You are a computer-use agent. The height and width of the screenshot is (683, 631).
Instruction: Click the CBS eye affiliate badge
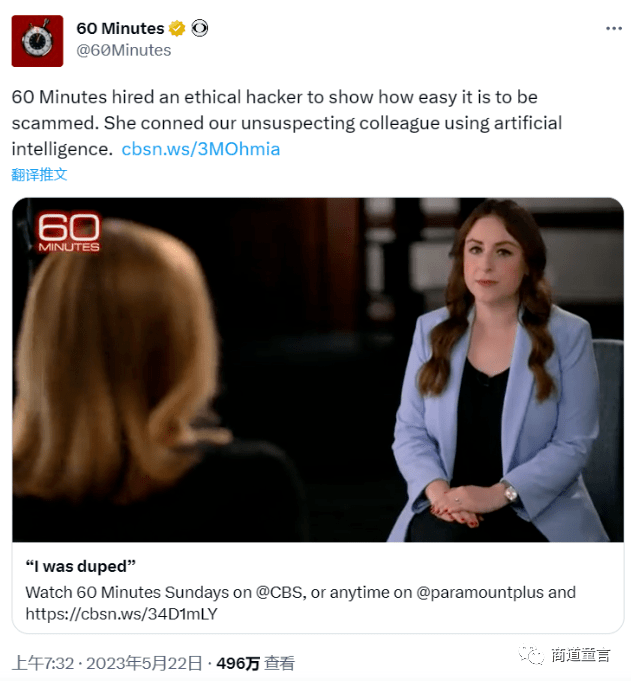pyautogui.click(x=200, y=28)
